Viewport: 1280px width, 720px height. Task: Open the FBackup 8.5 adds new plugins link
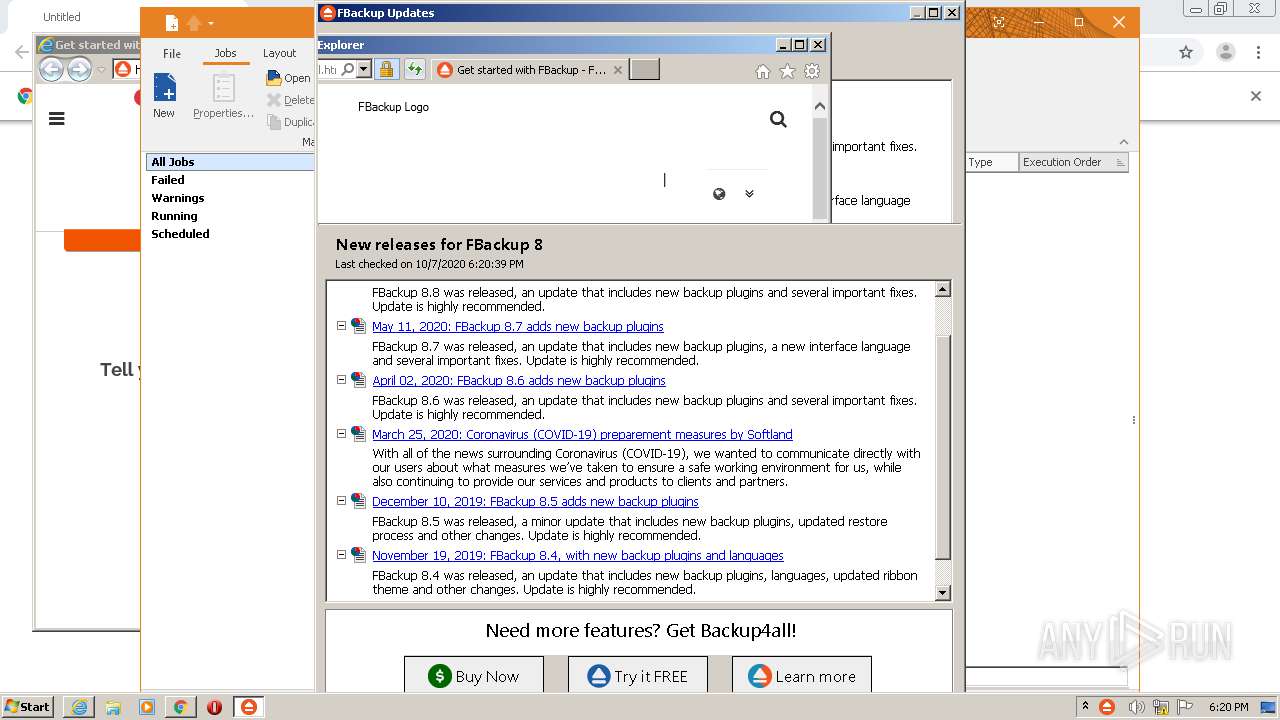[x=535, y=502]
